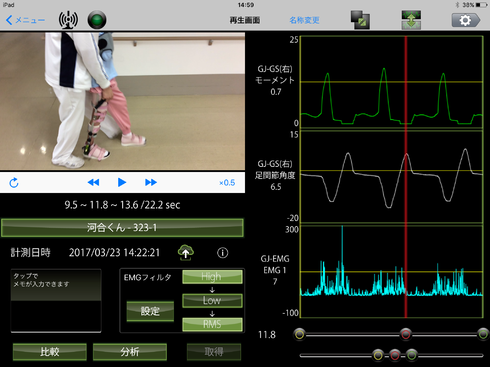Tap the battery 38% indicator
The image size is (490, 367).
(x=475, y=5)
